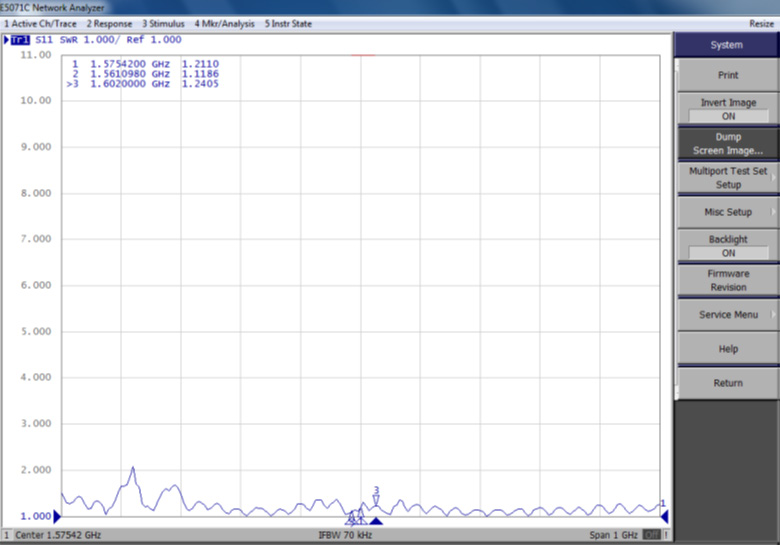This screenshot has width=780, height=545.
Task: Click the SWR peak on the trace
Action: (132, 468)
